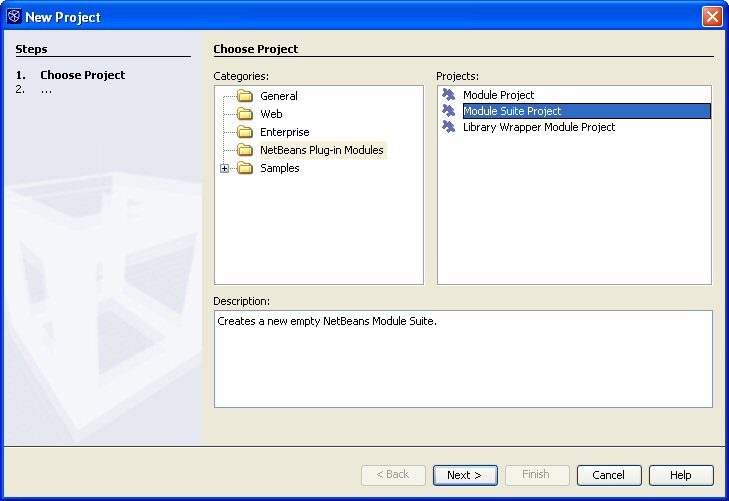Click the disabled Finish button

tap(537, 475)
